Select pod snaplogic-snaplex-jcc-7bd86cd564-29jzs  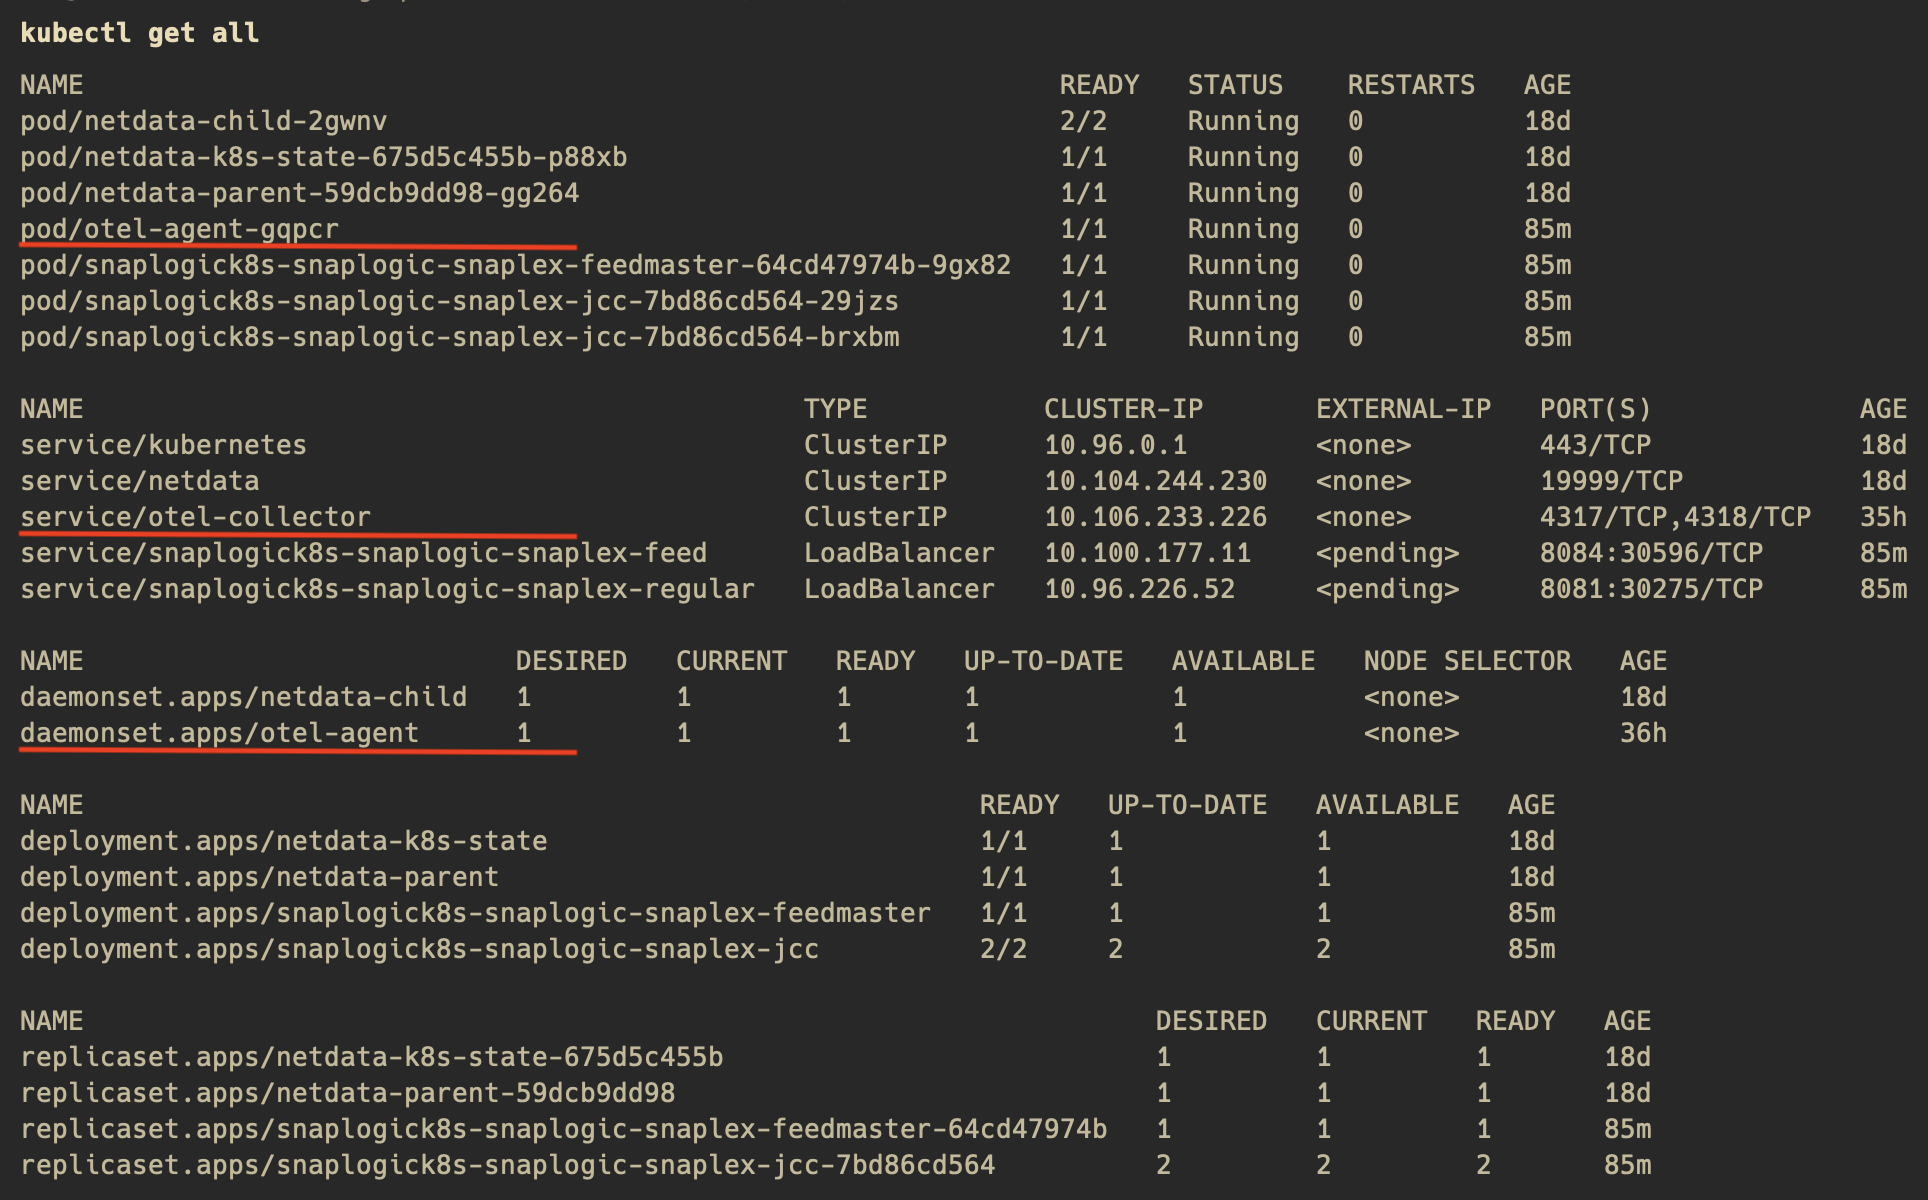point(460,300)
